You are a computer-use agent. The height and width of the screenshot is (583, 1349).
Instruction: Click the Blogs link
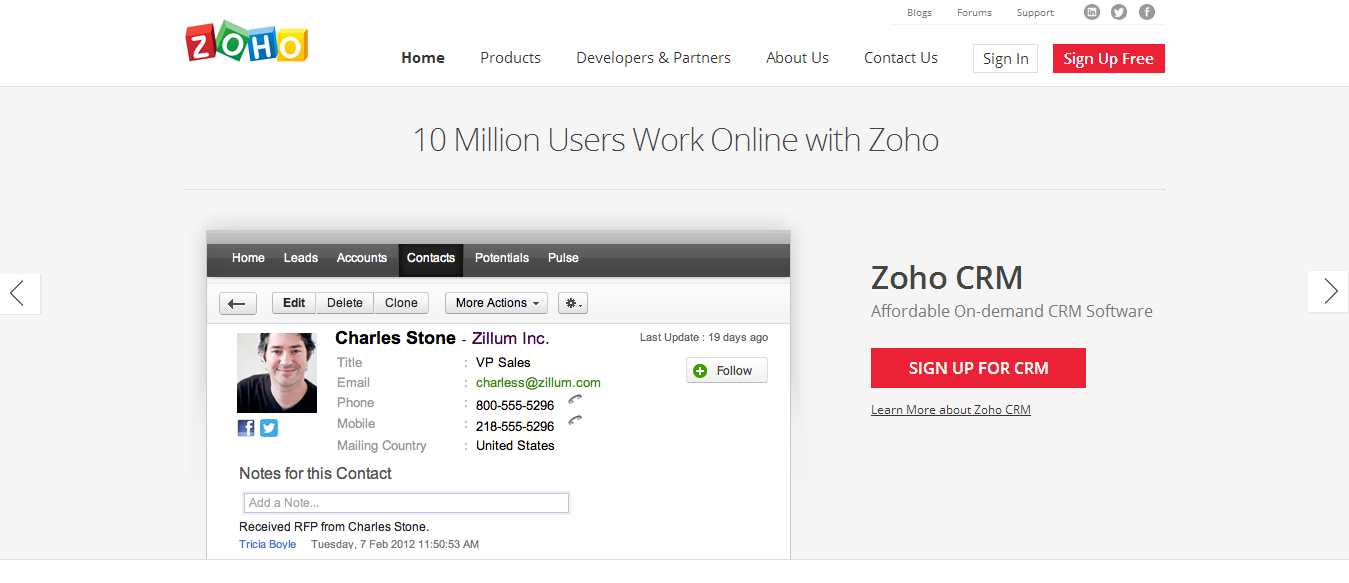pos(919,13)
